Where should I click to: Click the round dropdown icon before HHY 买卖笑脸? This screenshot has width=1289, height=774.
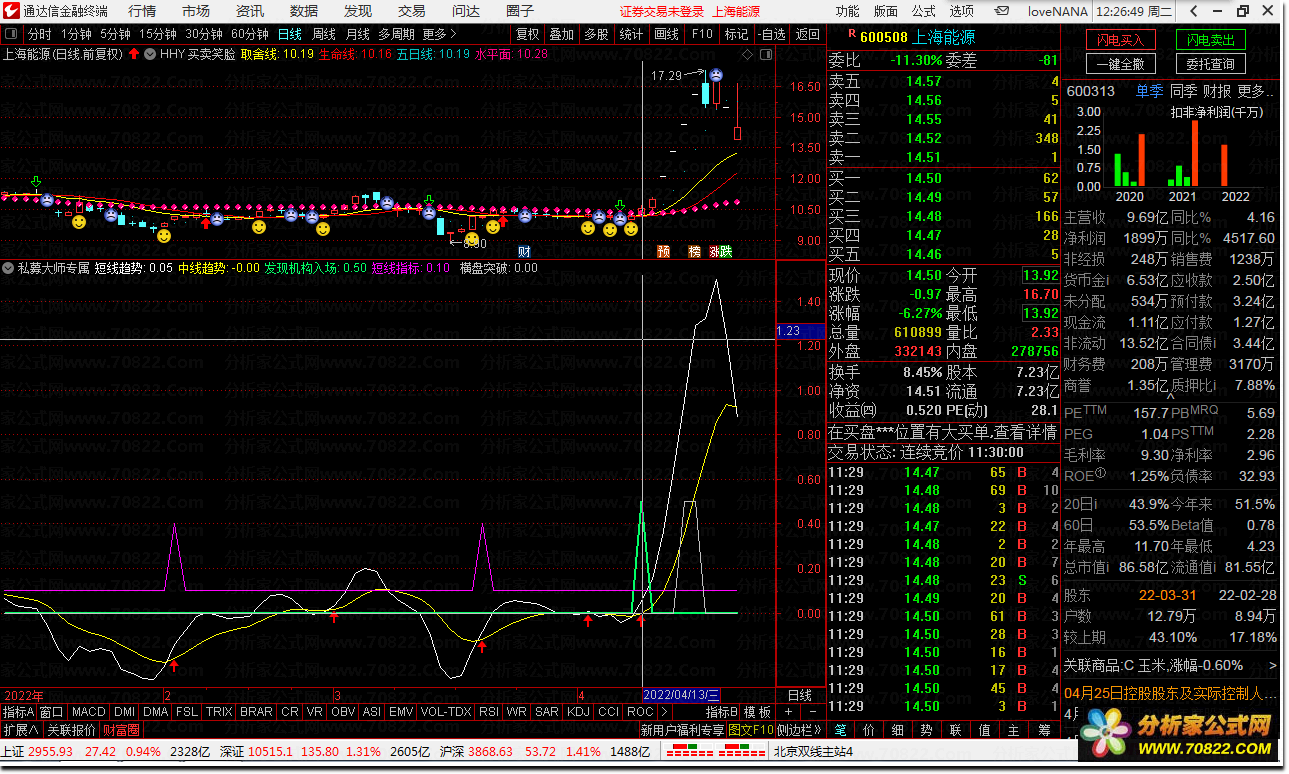coord(150,54)
